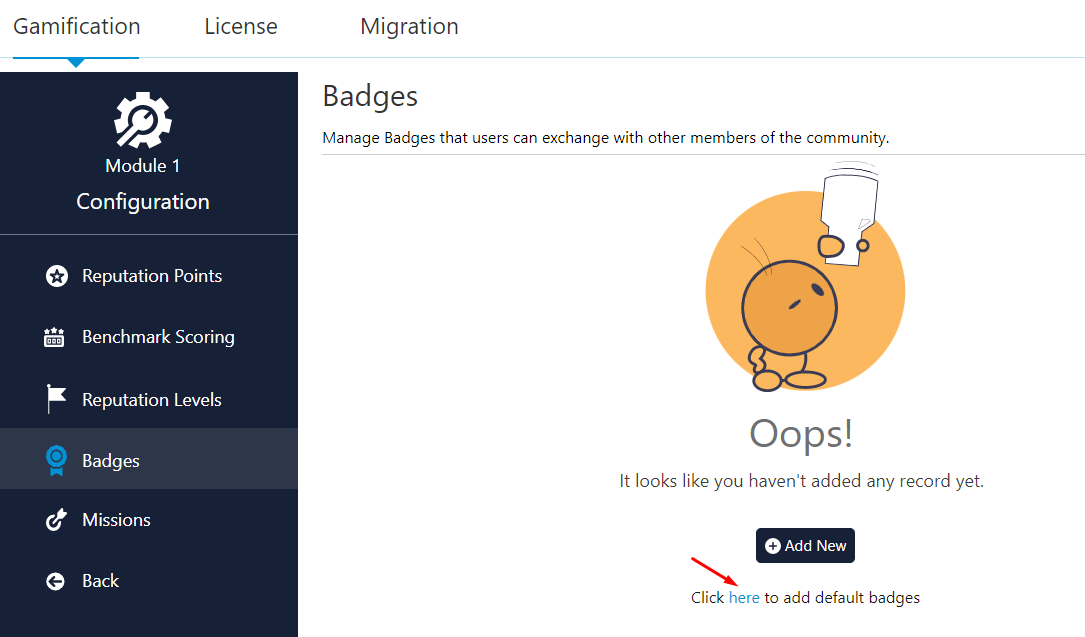1085x637 pixels.
Task: Click the Badges page heading
Action: 370,96
